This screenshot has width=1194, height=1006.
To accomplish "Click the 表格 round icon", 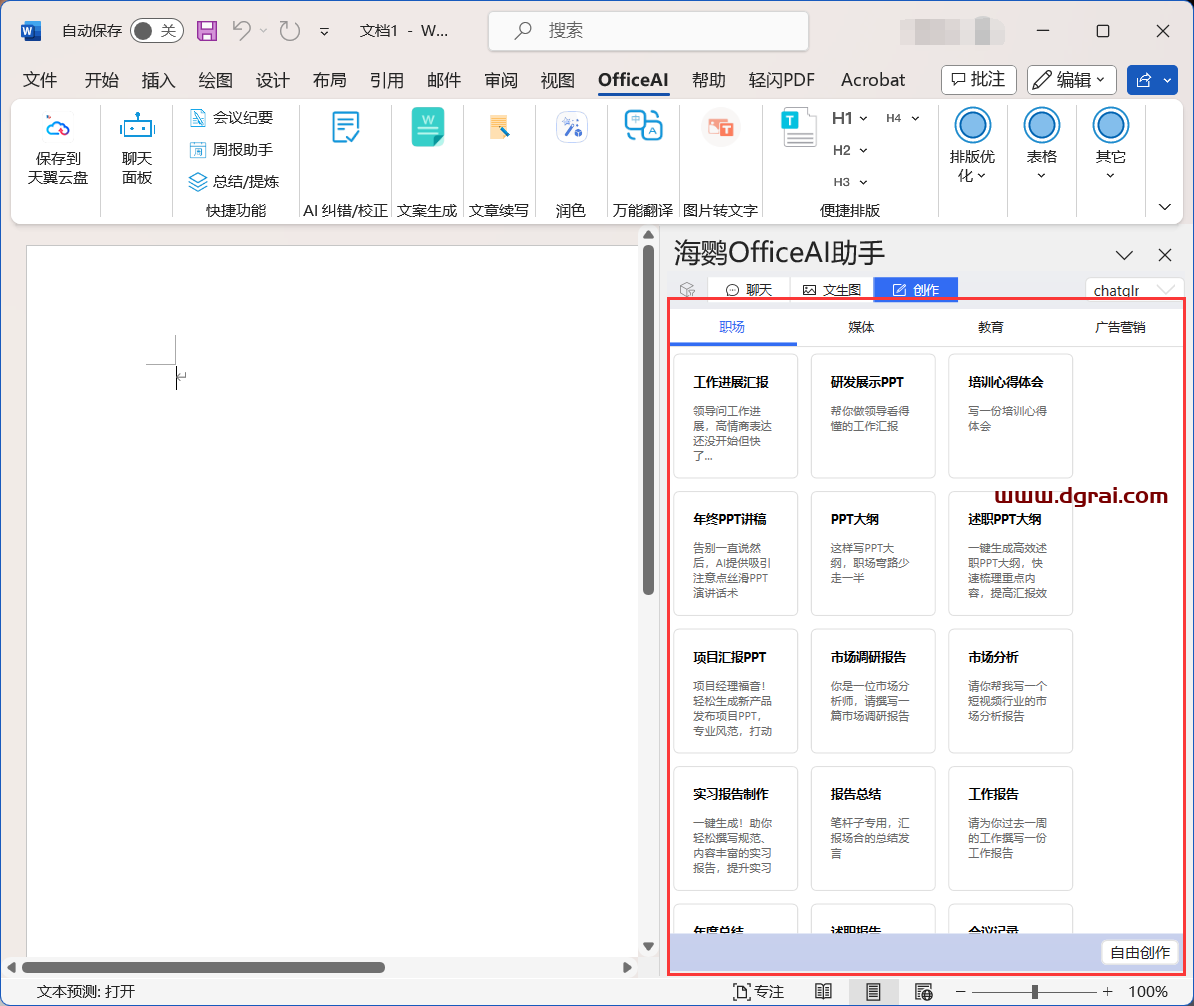I will point(1041,126).
